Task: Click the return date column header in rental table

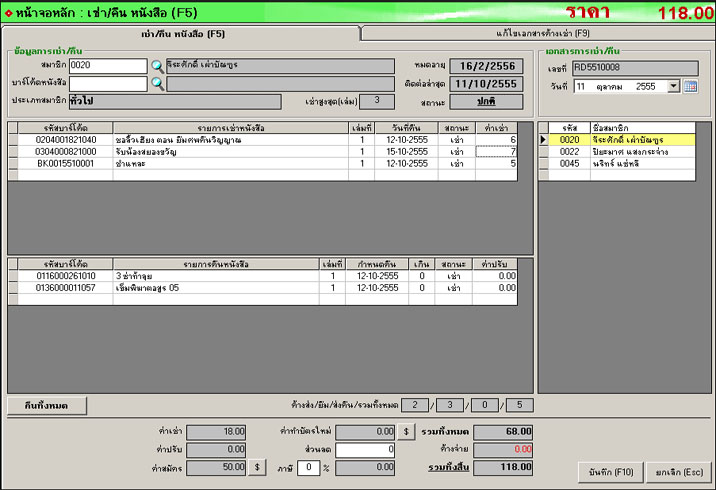Action: click(x=406, y=128)
